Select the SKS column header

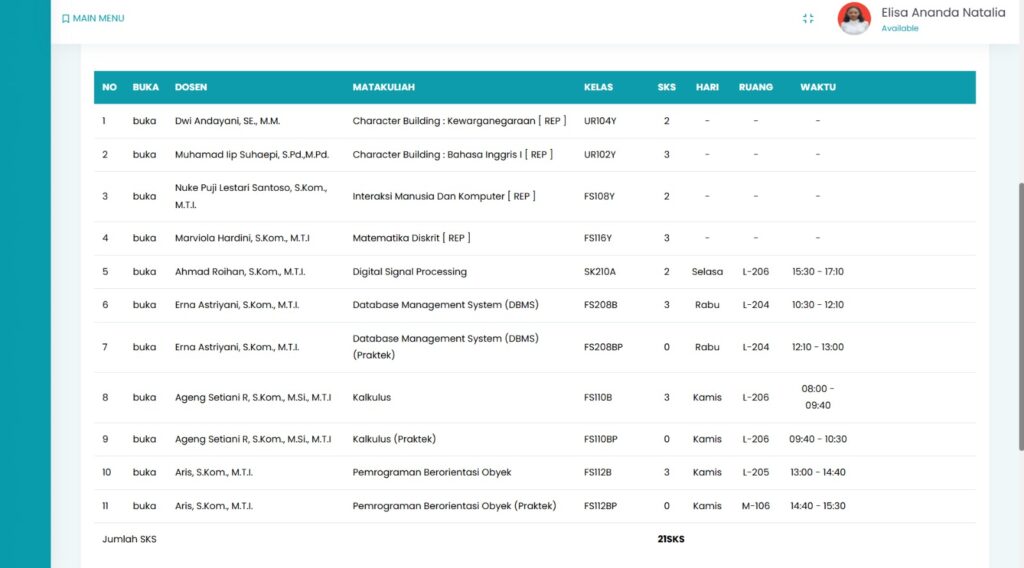pos(666,87)
